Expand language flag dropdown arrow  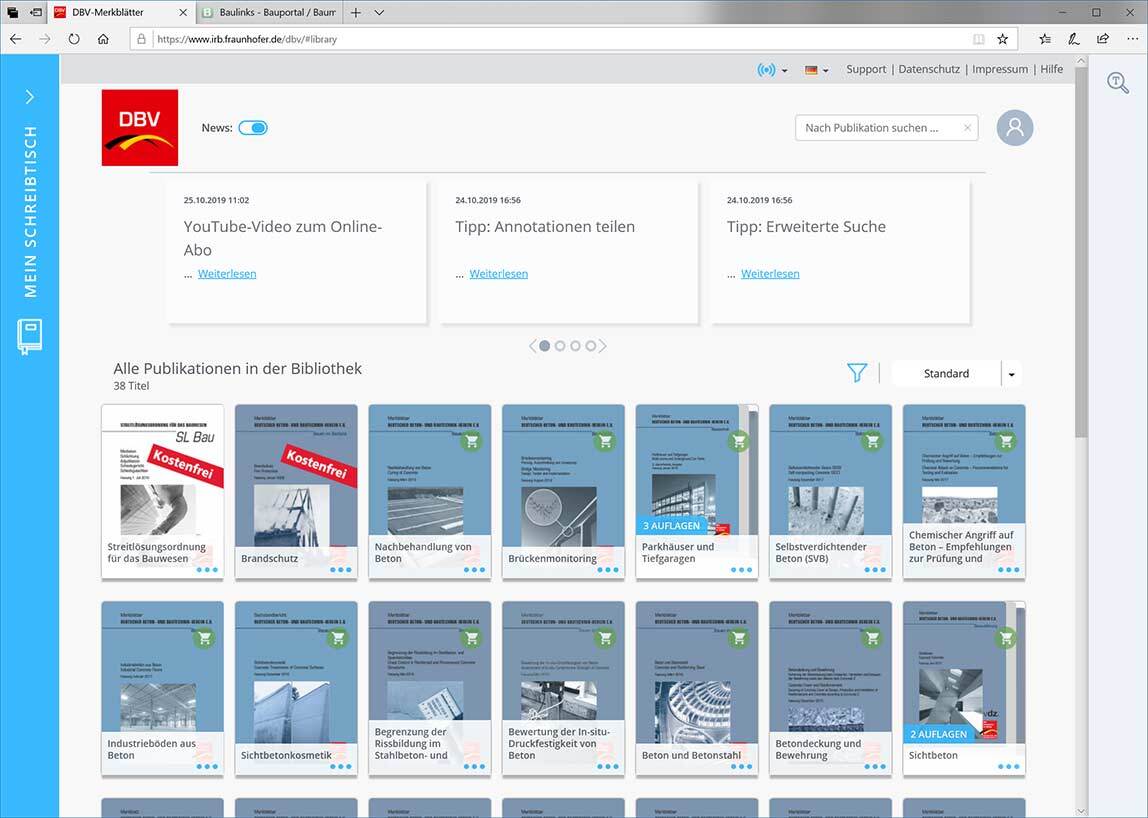tap(825, 70)
